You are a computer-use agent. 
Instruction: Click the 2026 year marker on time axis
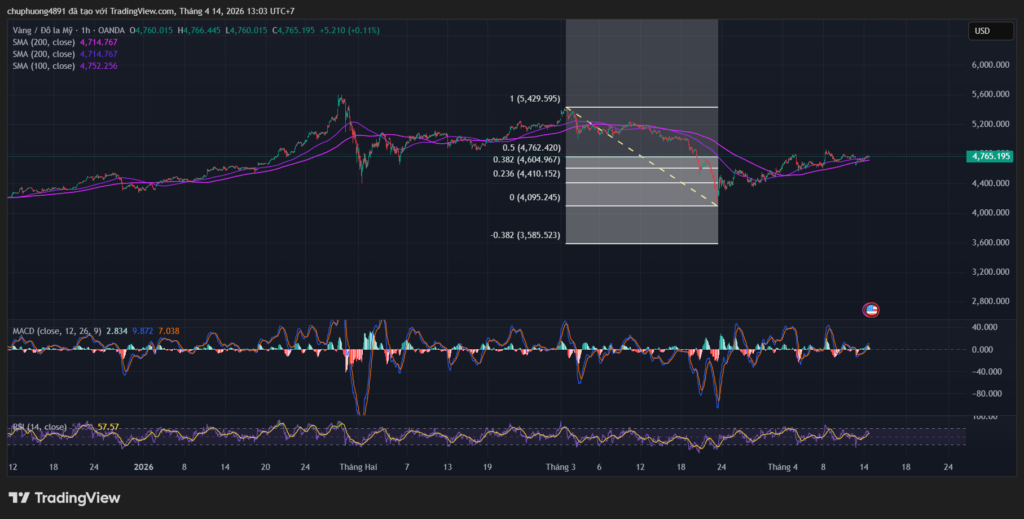[x=143, y=467]
